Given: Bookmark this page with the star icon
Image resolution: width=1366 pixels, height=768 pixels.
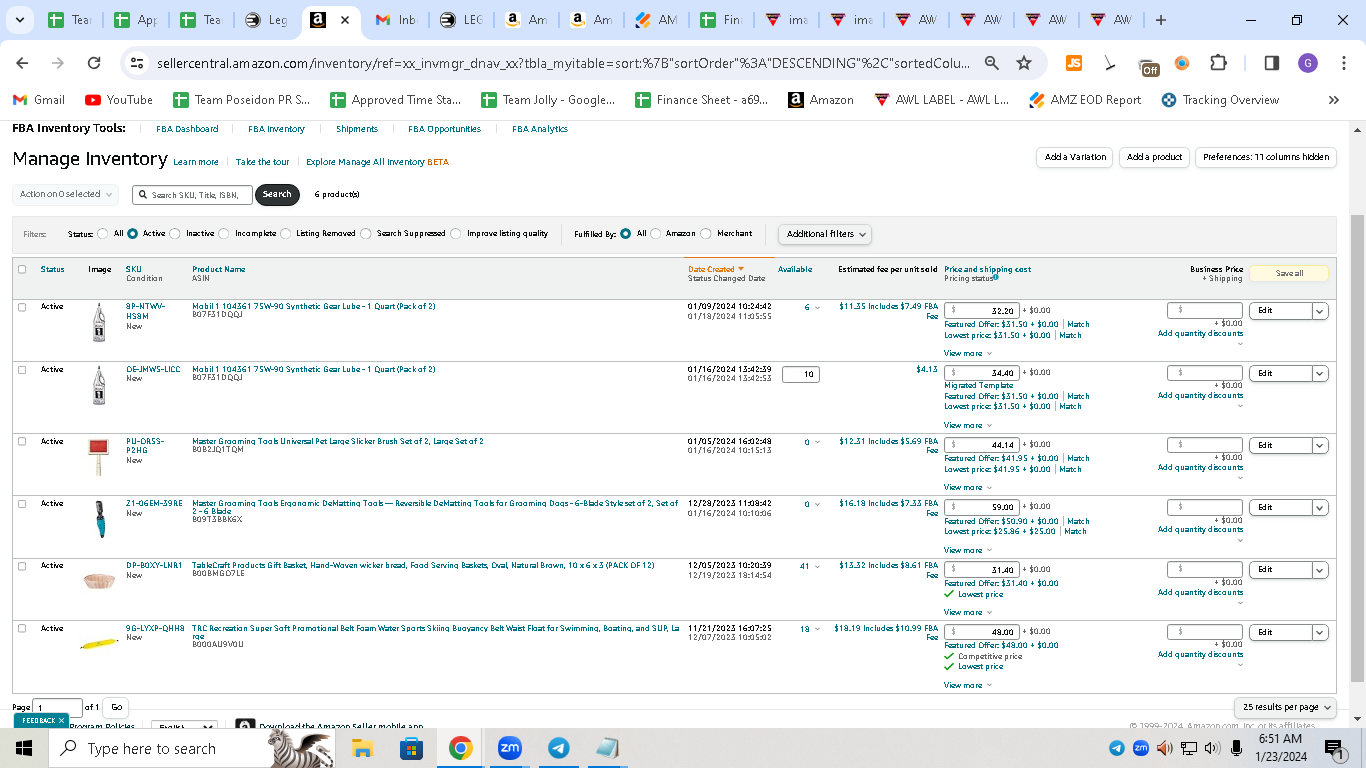Looking at the screenshot, I should coord(1024,63).
